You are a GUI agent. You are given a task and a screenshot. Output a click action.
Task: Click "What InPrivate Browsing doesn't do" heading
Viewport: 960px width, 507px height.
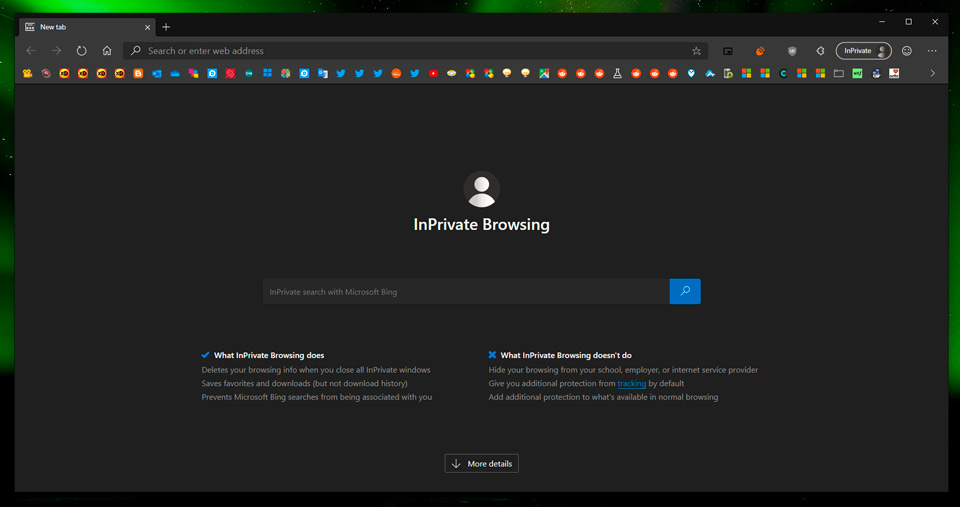coord(566,355)
